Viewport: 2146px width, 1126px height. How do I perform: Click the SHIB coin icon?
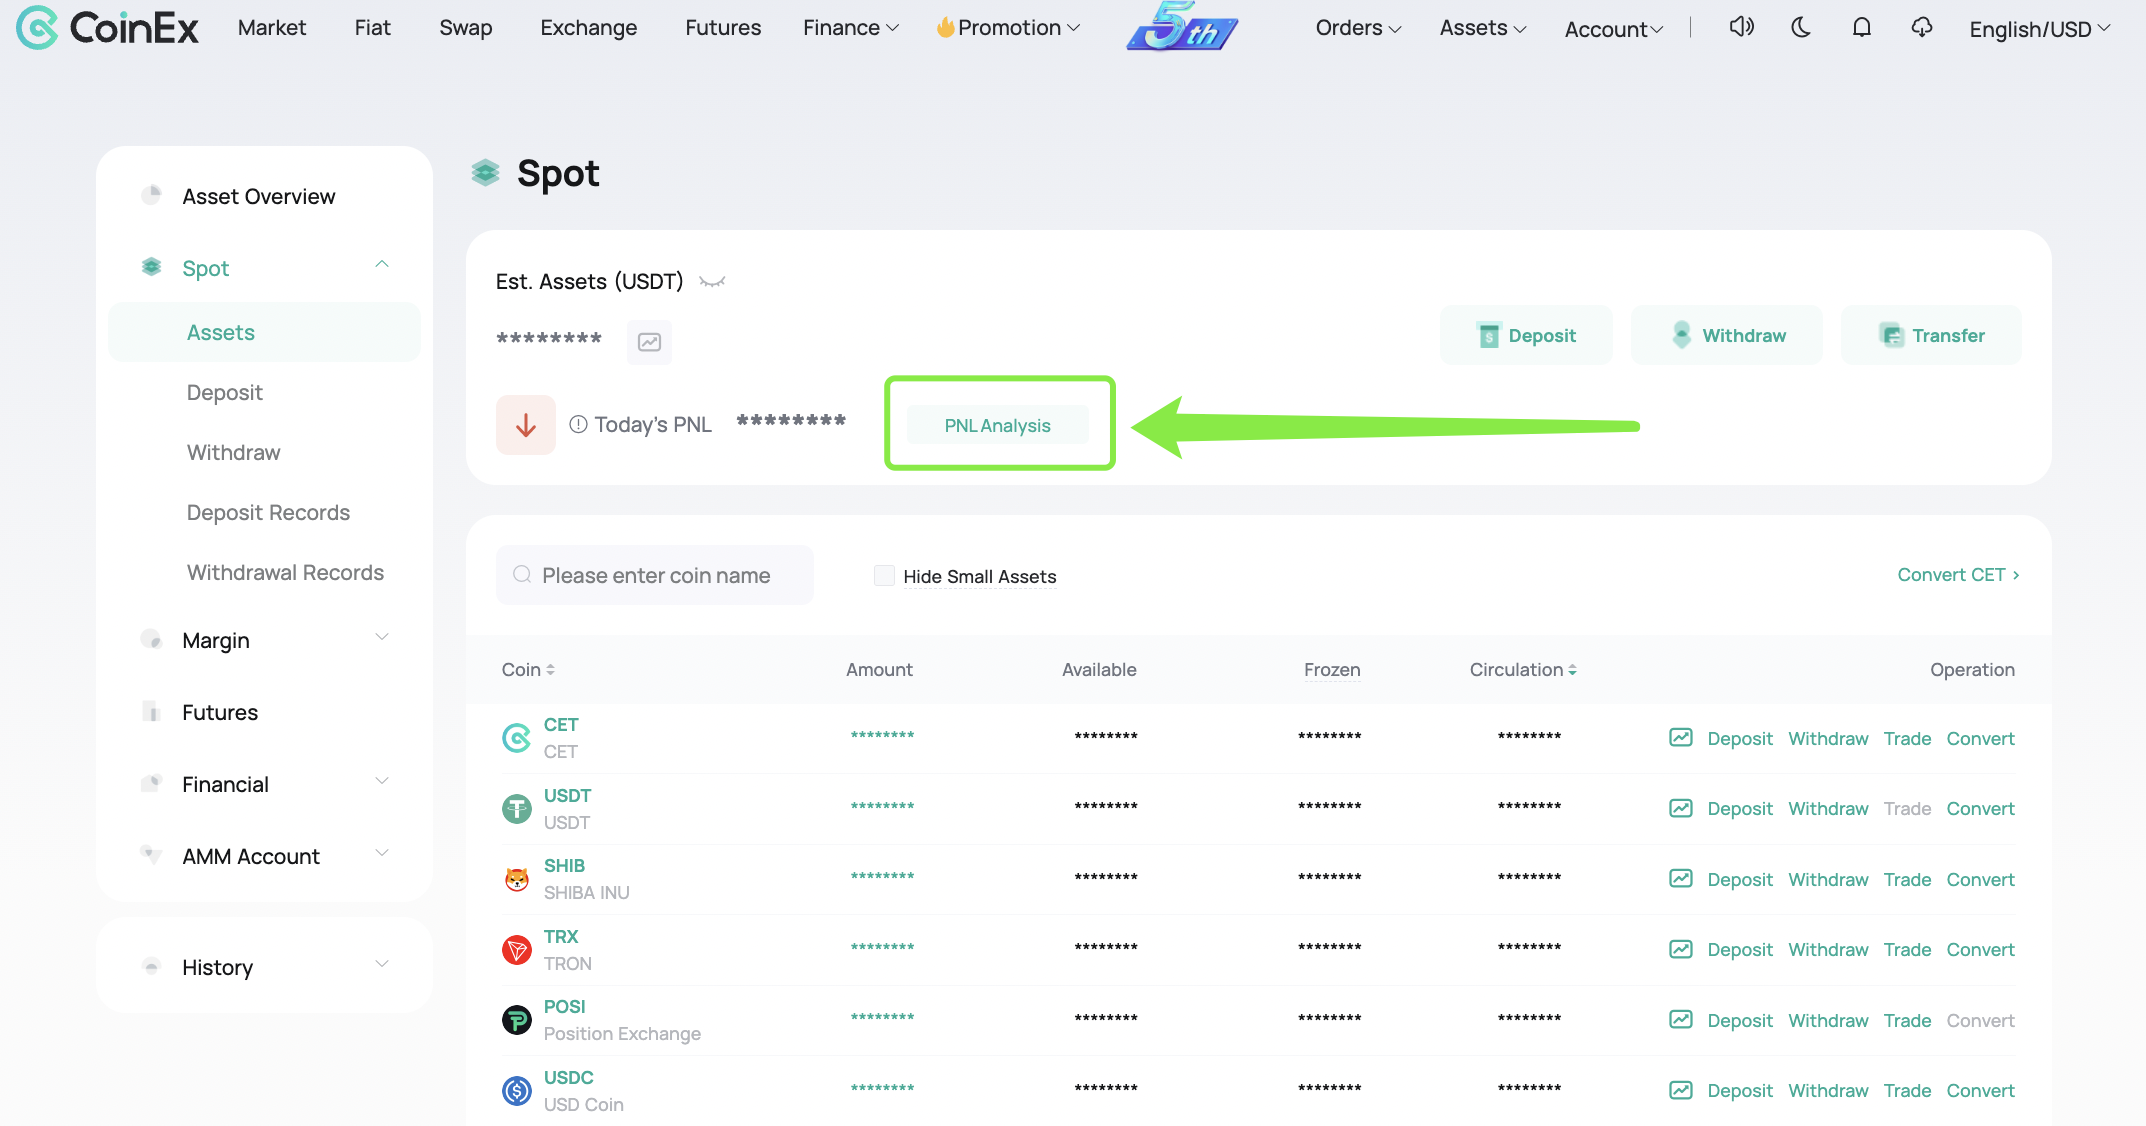(516, 879)
